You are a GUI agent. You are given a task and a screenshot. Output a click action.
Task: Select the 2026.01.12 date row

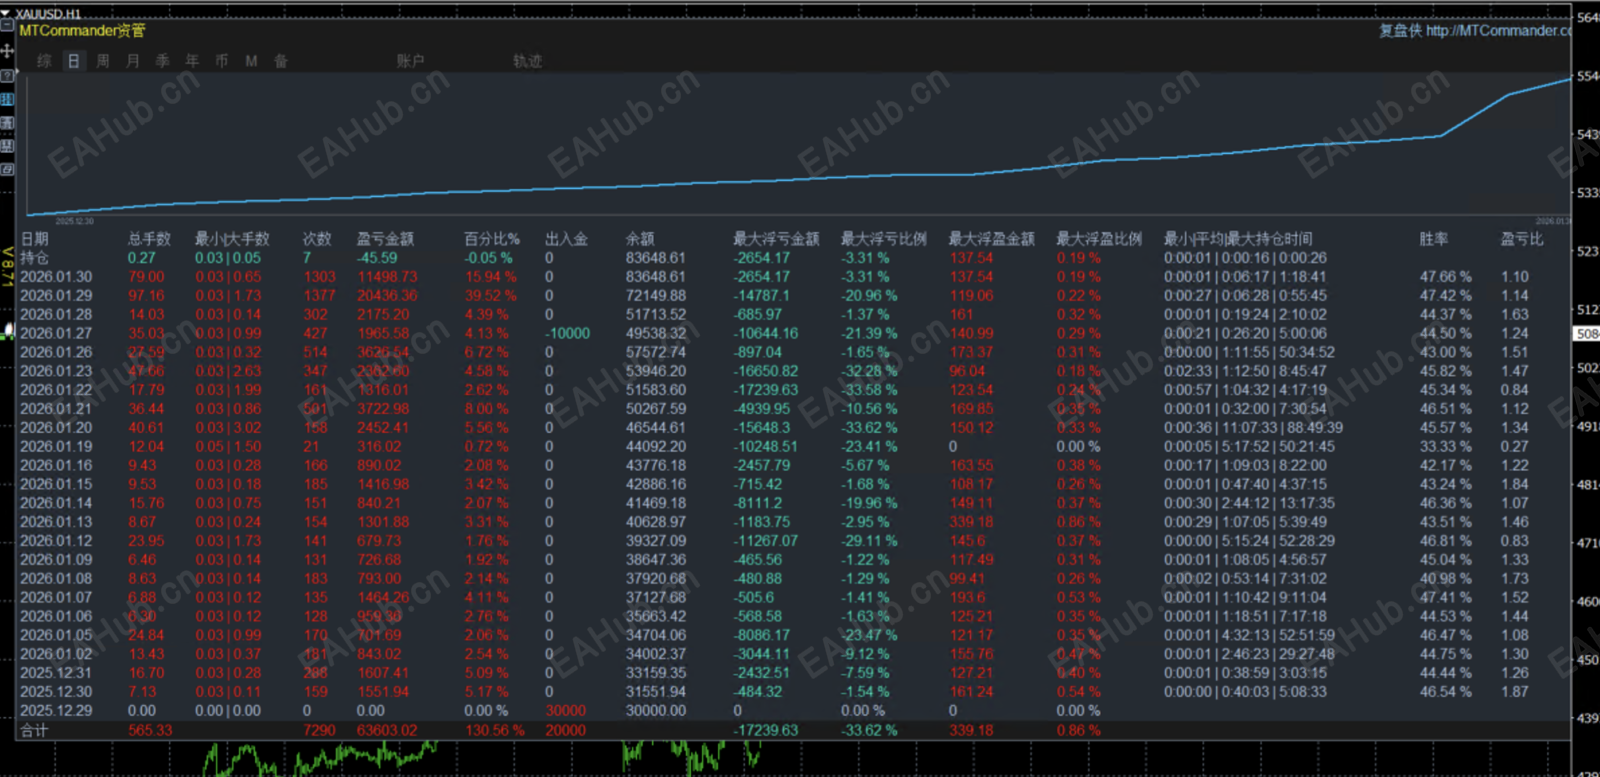tap(56, 541)
